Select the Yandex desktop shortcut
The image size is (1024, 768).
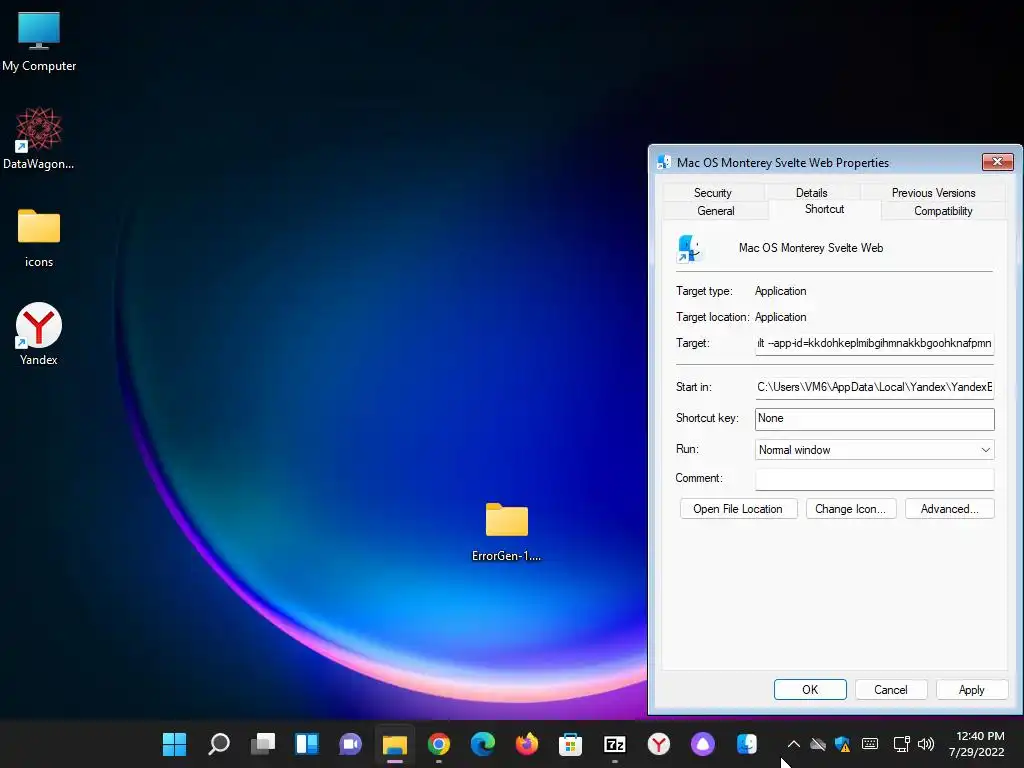click(39, 334)
